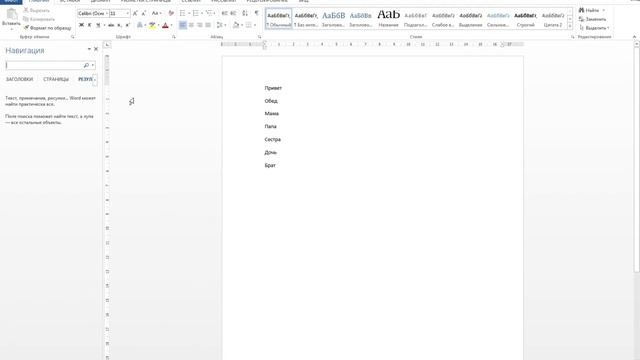
Task: Click the magnifier icon in navigation search
Action: pyautogui.click(x=86, y=65)
